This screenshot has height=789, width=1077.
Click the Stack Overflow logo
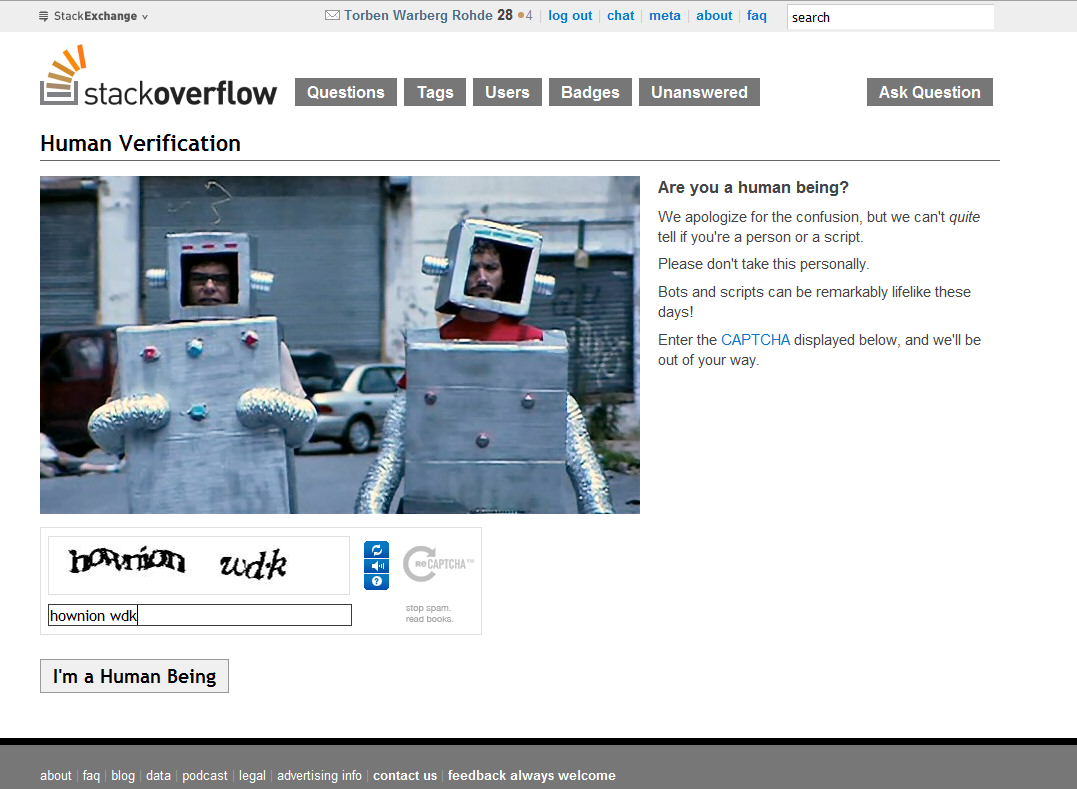[159, 77]
